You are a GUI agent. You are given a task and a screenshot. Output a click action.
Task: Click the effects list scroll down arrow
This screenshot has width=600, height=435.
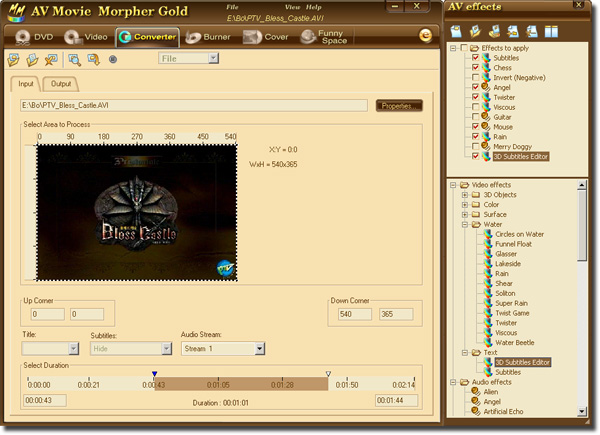[x=582, y=412]
